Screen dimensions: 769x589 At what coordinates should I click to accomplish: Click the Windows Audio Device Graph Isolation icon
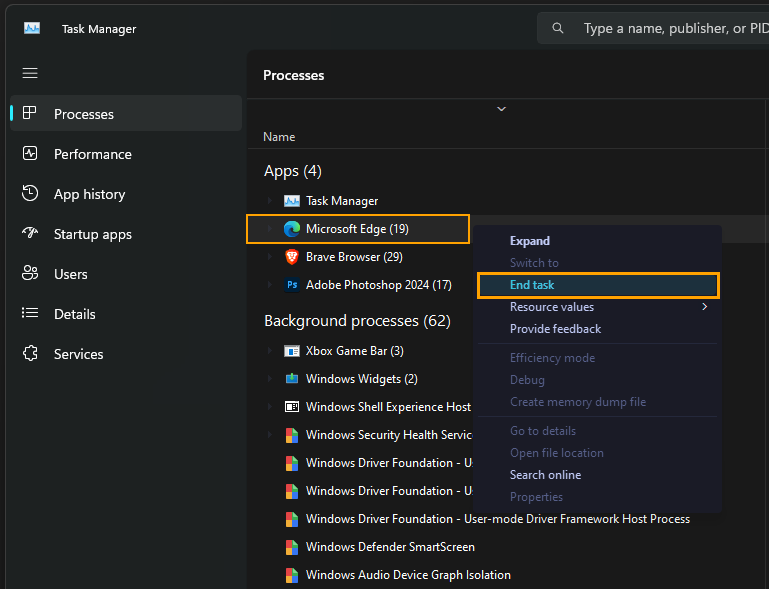[292, 575]
